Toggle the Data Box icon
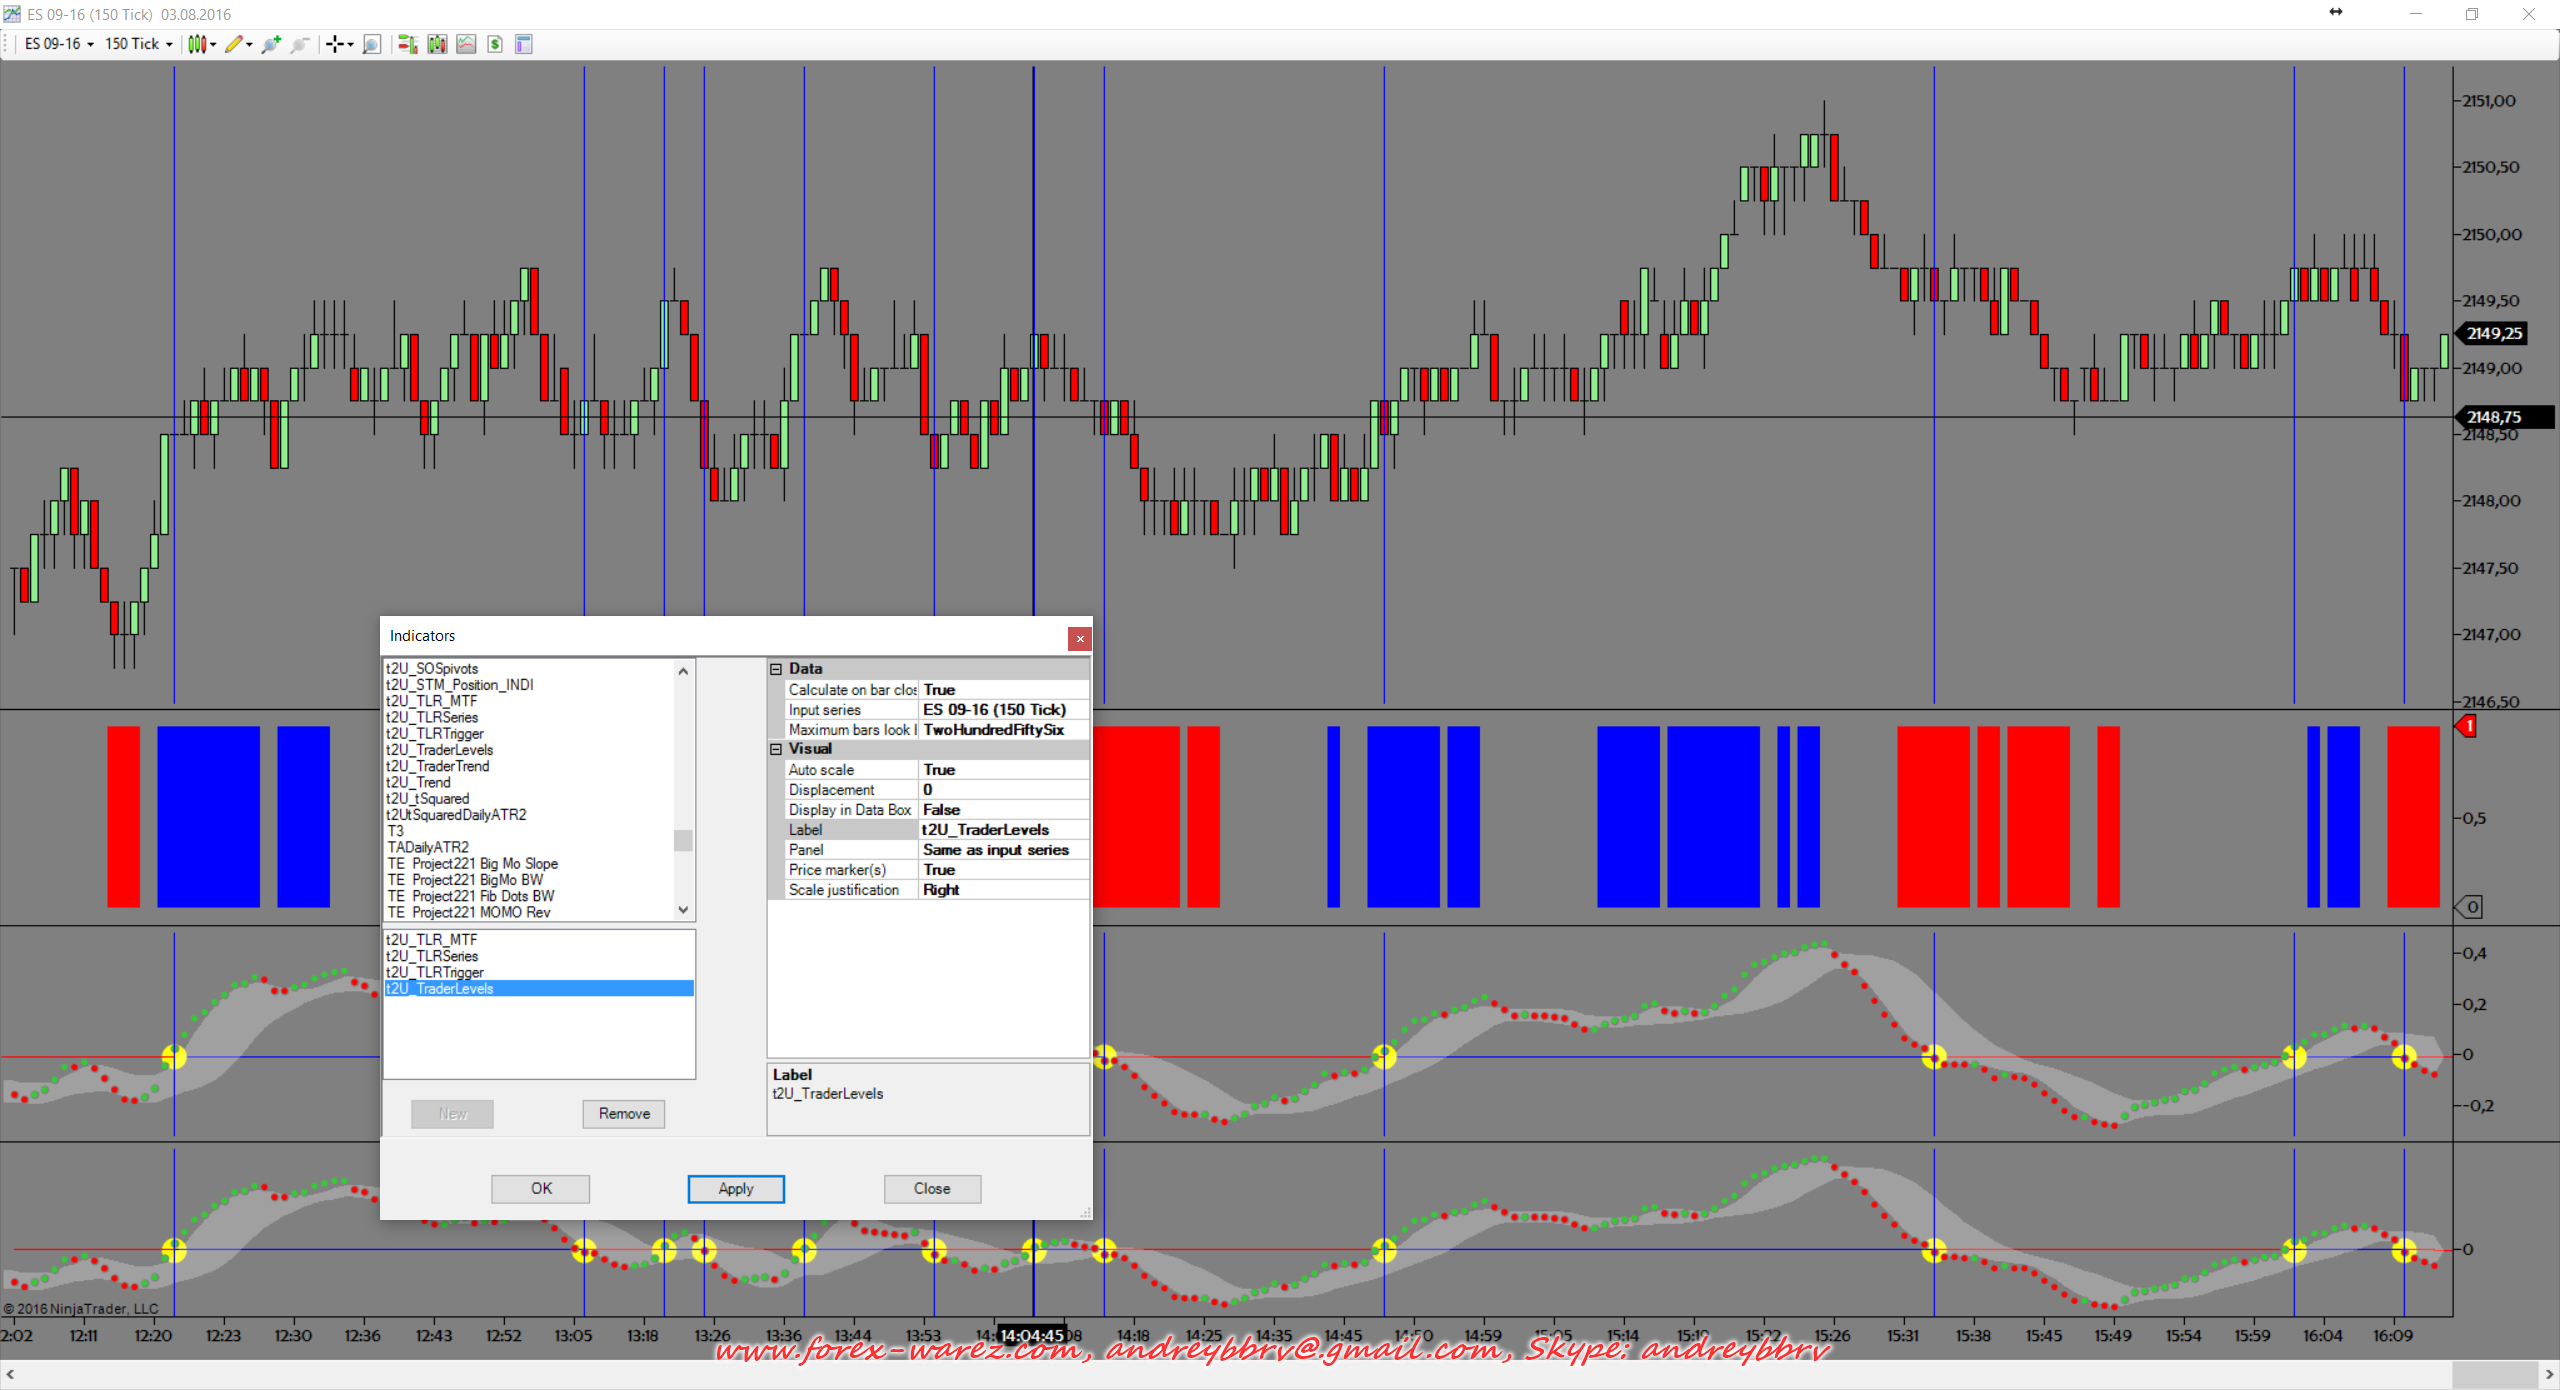Image resolution: width=2560 pixels, height=1390 pixels. [x=524, y=44]
